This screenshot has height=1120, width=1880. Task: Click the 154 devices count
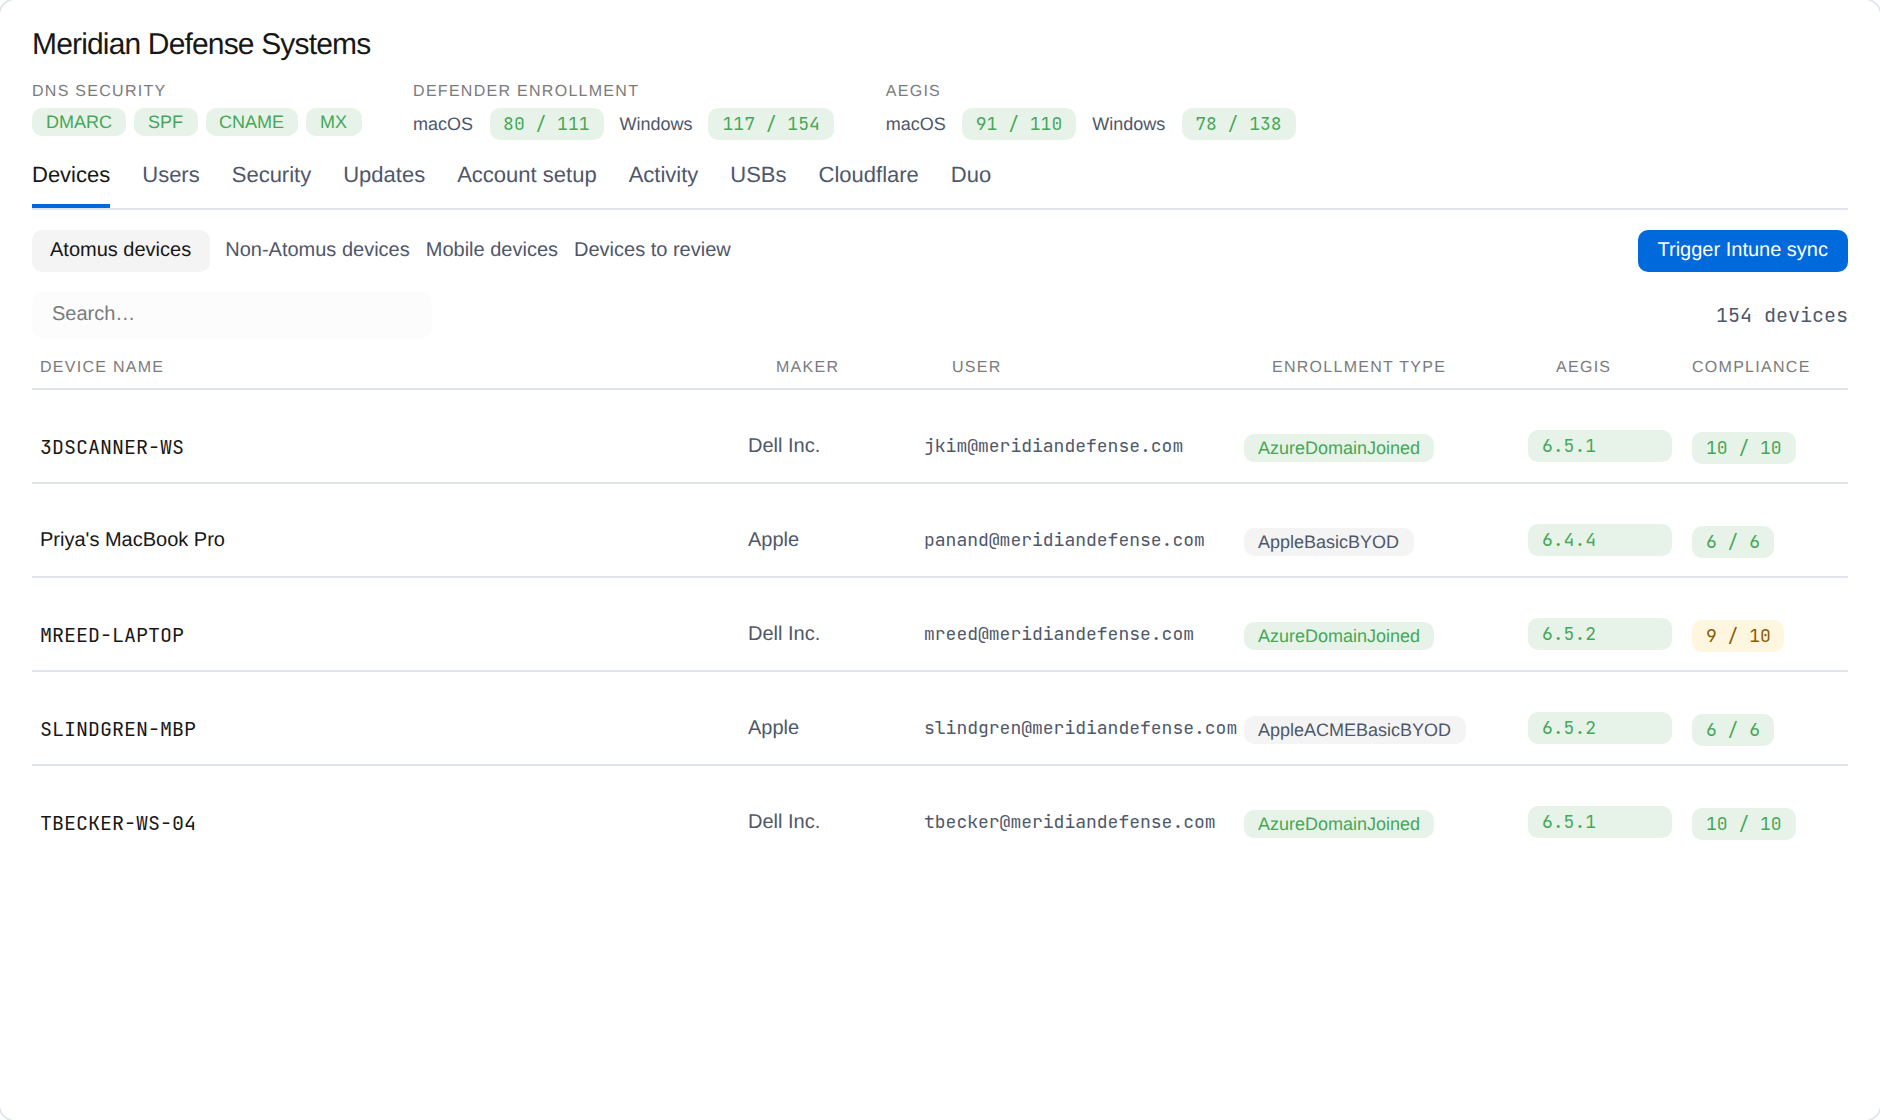coord(1781,316)
